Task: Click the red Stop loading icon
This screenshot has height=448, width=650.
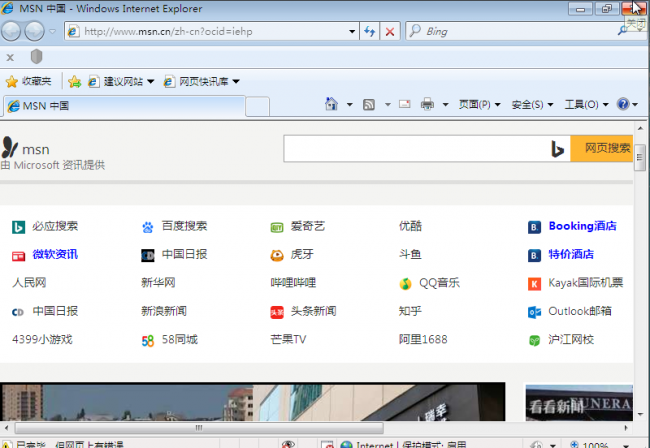Action: 390,31
